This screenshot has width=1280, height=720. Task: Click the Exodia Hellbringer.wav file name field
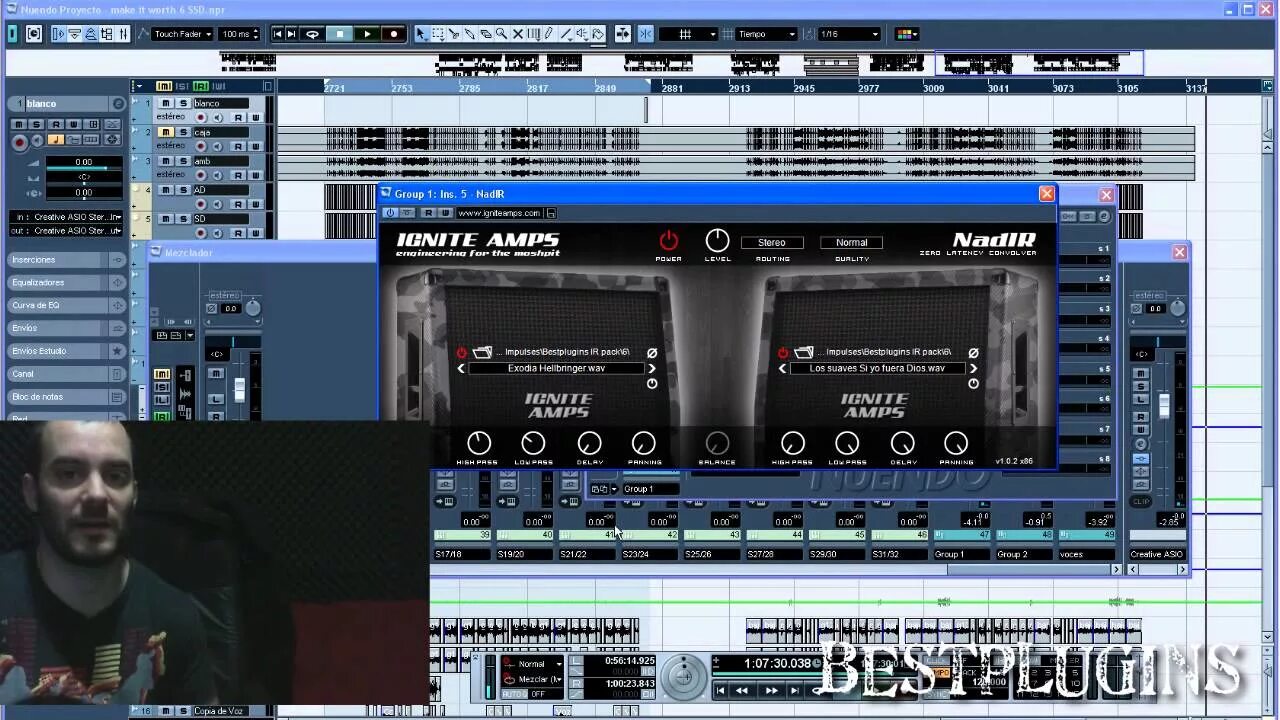pyautogui.click(x=556, y=368)
